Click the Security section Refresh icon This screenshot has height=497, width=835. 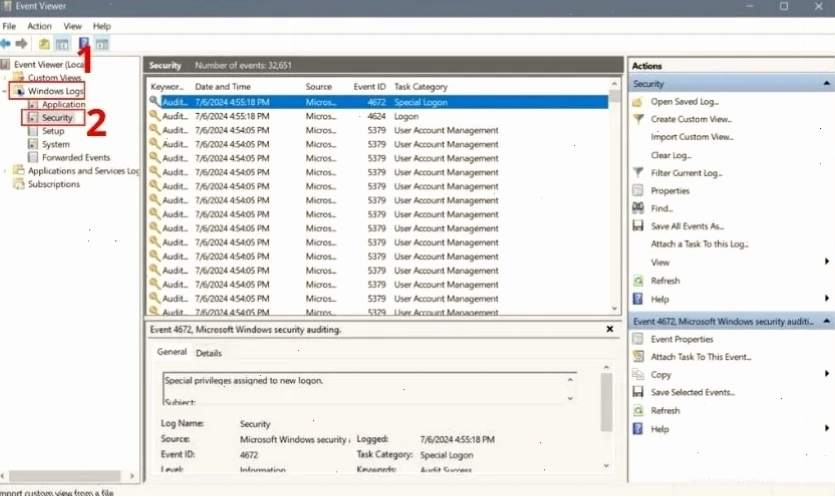638,281
